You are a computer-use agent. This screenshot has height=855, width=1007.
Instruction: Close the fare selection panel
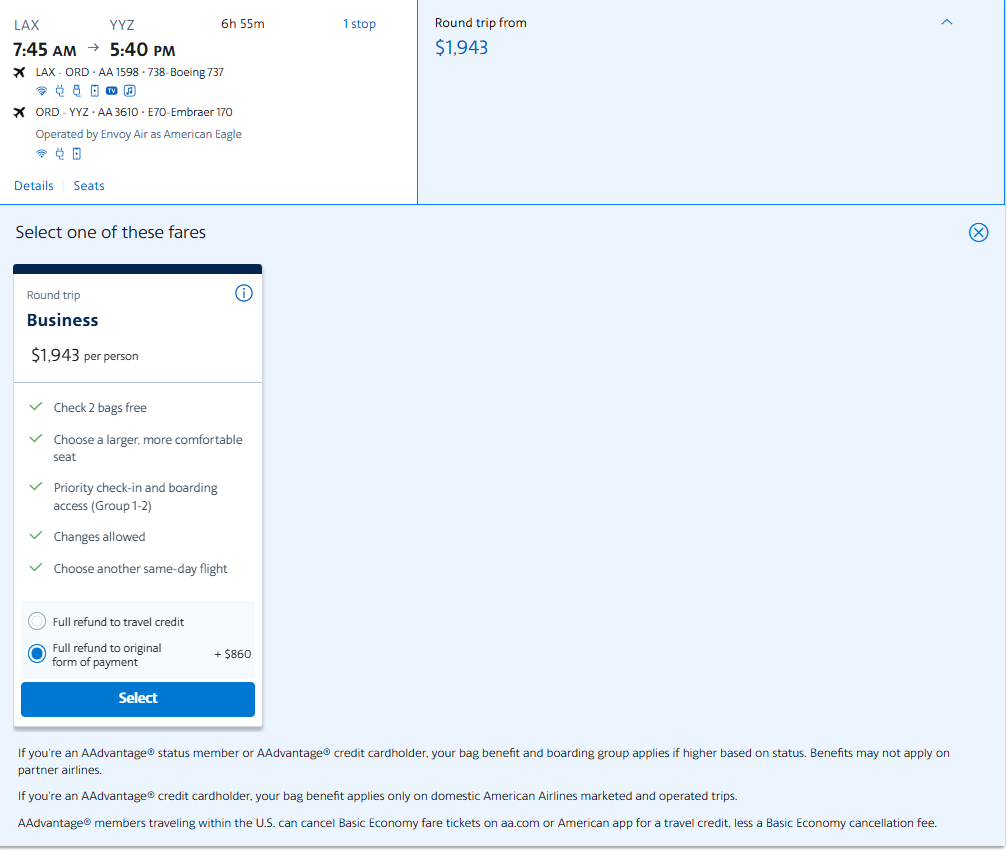pos(978,233)
